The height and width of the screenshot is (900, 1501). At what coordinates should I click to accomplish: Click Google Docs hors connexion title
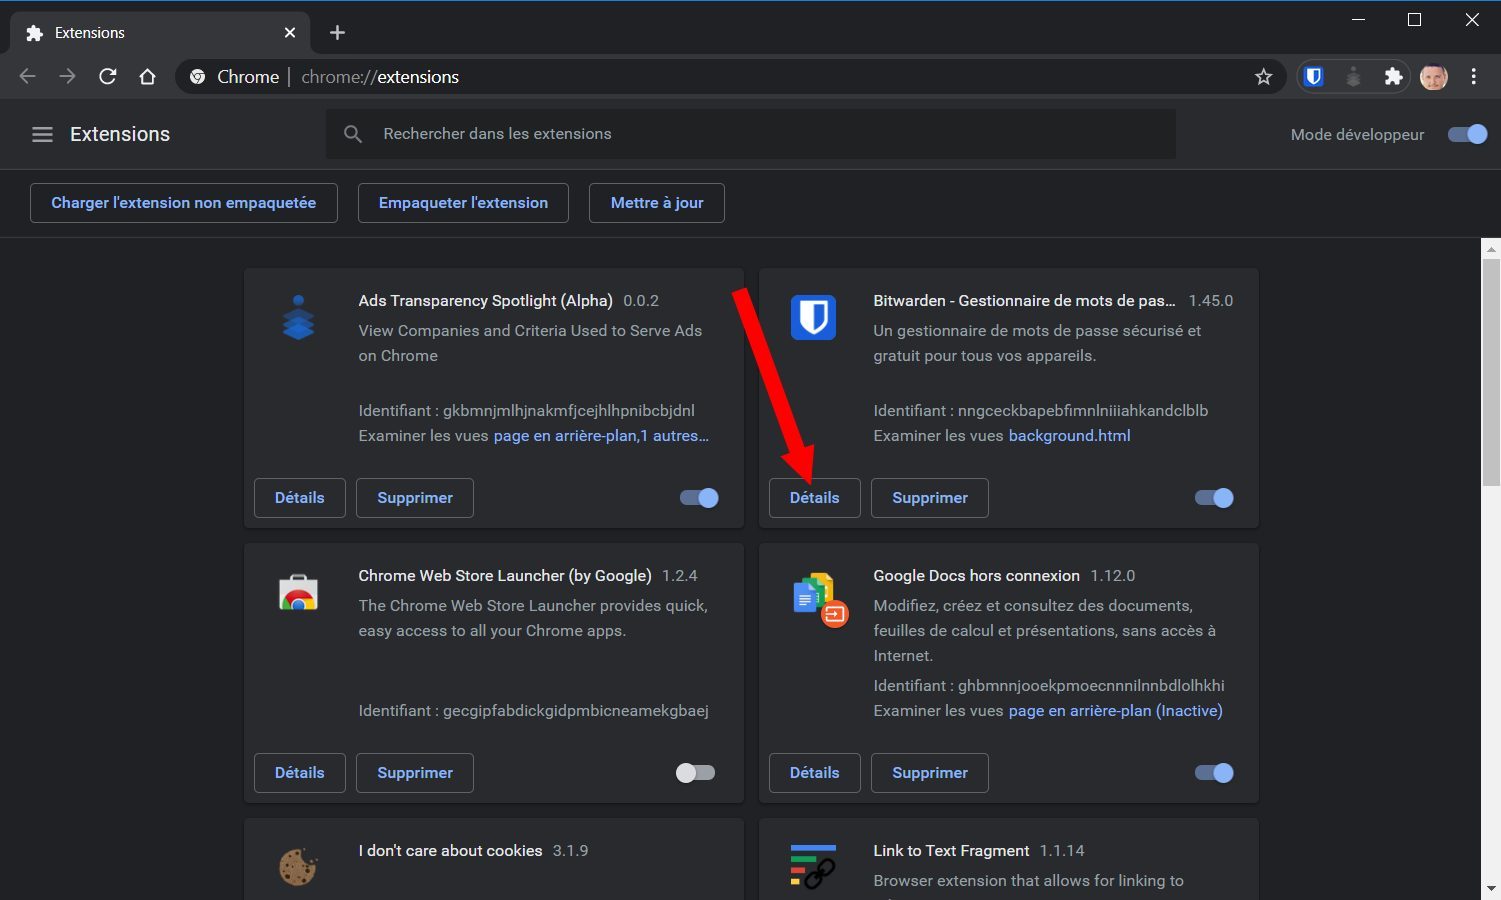click(976, 576)
